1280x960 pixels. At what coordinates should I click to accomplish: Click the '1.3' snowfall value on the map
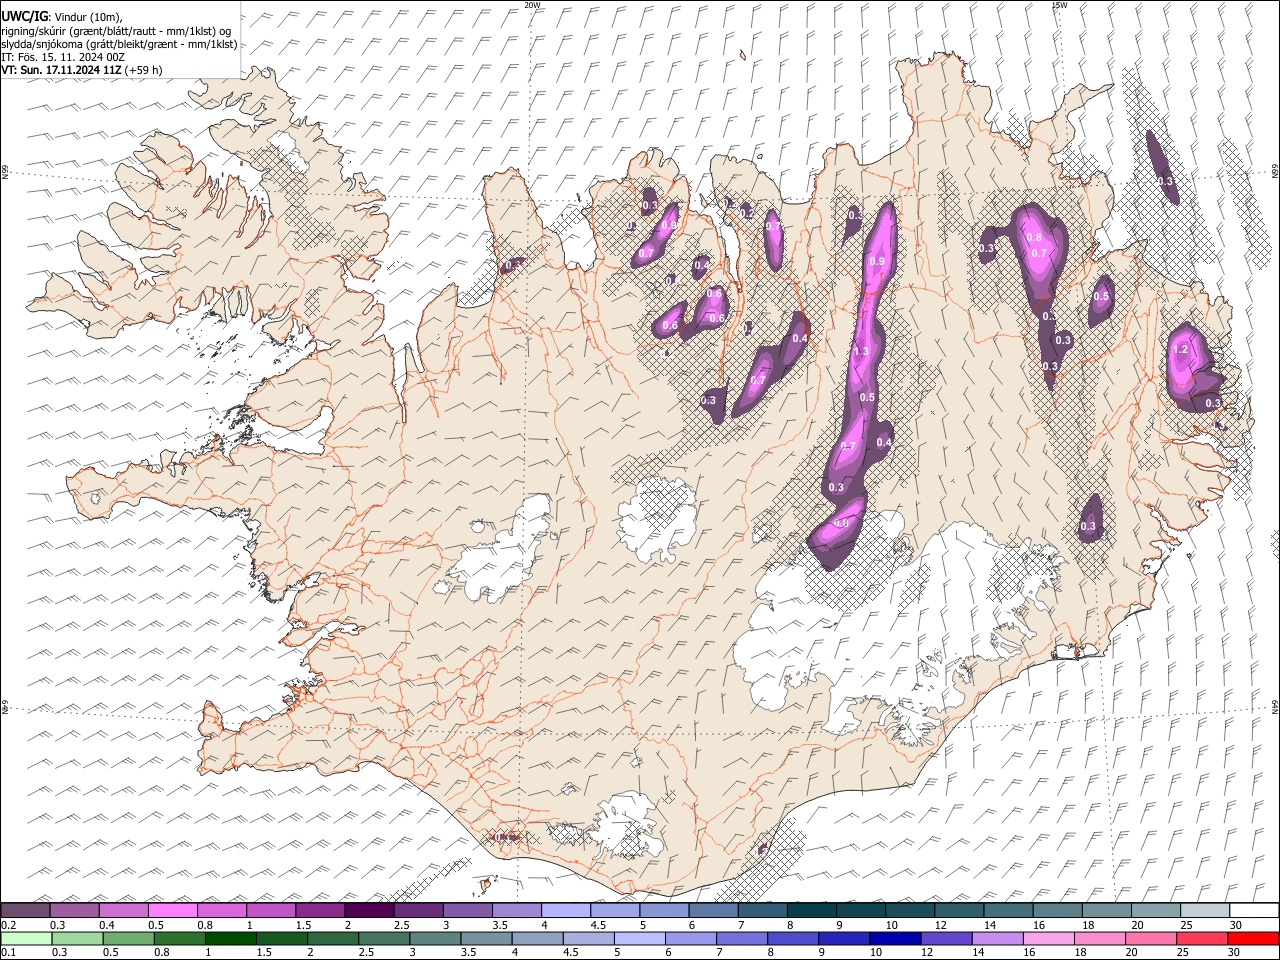pos(862,352)
